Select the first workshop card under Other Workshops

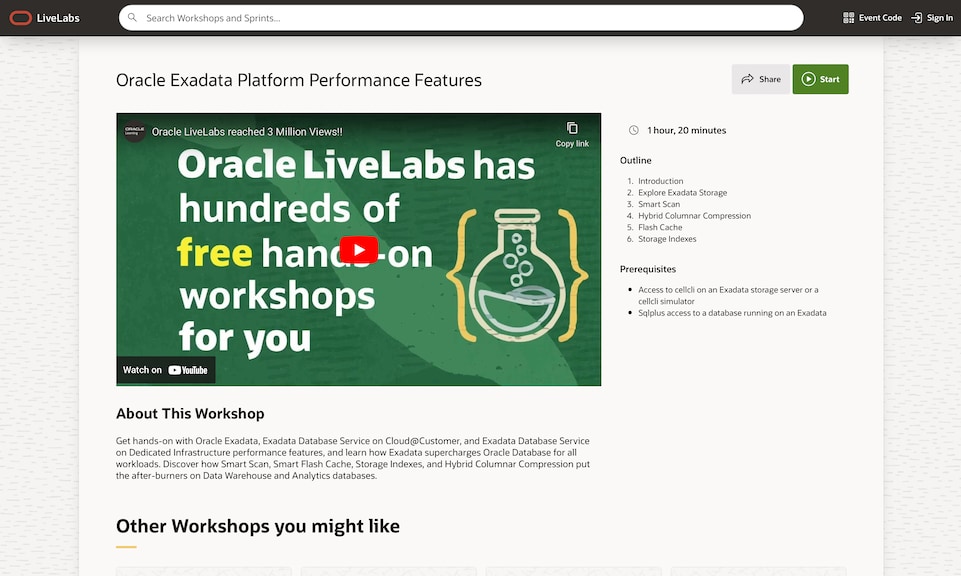[203, 572]
